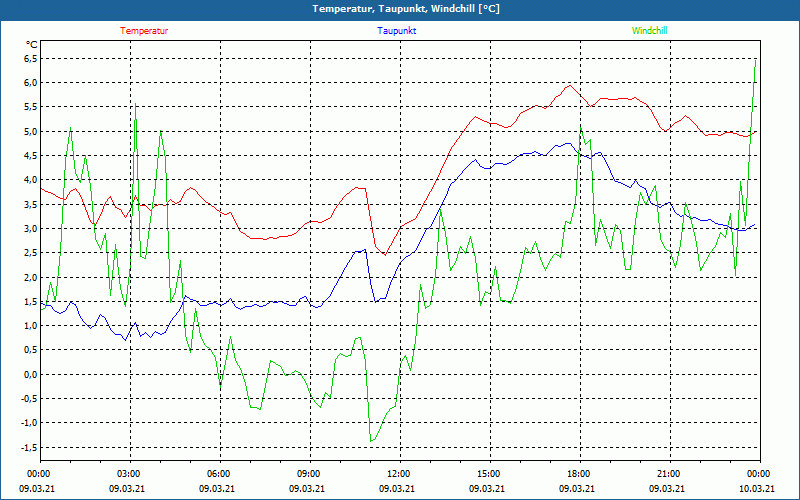This screenshot has width=800, height=500.
Task: Click the 0,0 value on the y-axis
Action: (x=31, y=374)
